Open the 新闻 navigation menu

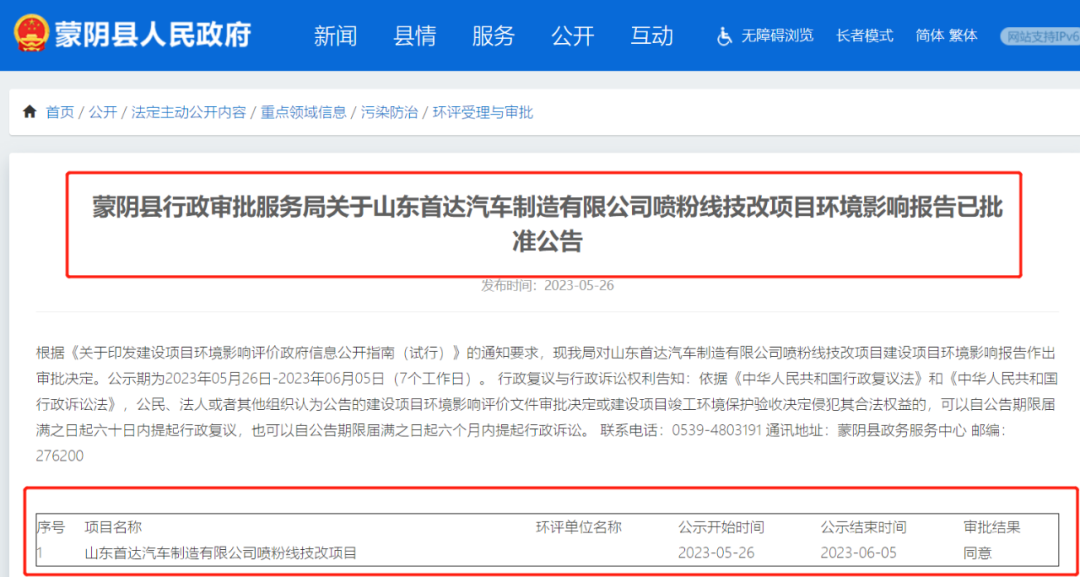coord(335,36)
